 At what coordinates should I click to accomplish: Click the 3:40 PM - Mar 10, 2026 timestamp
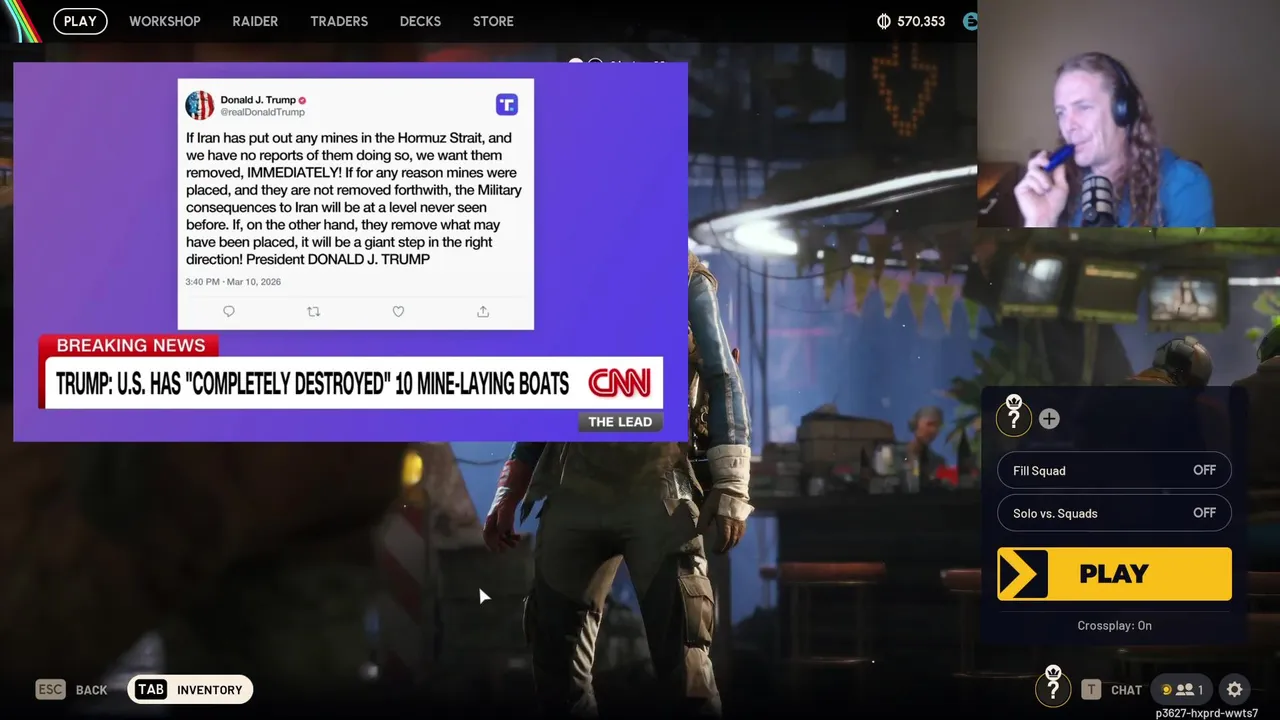[x=233, y=282]
